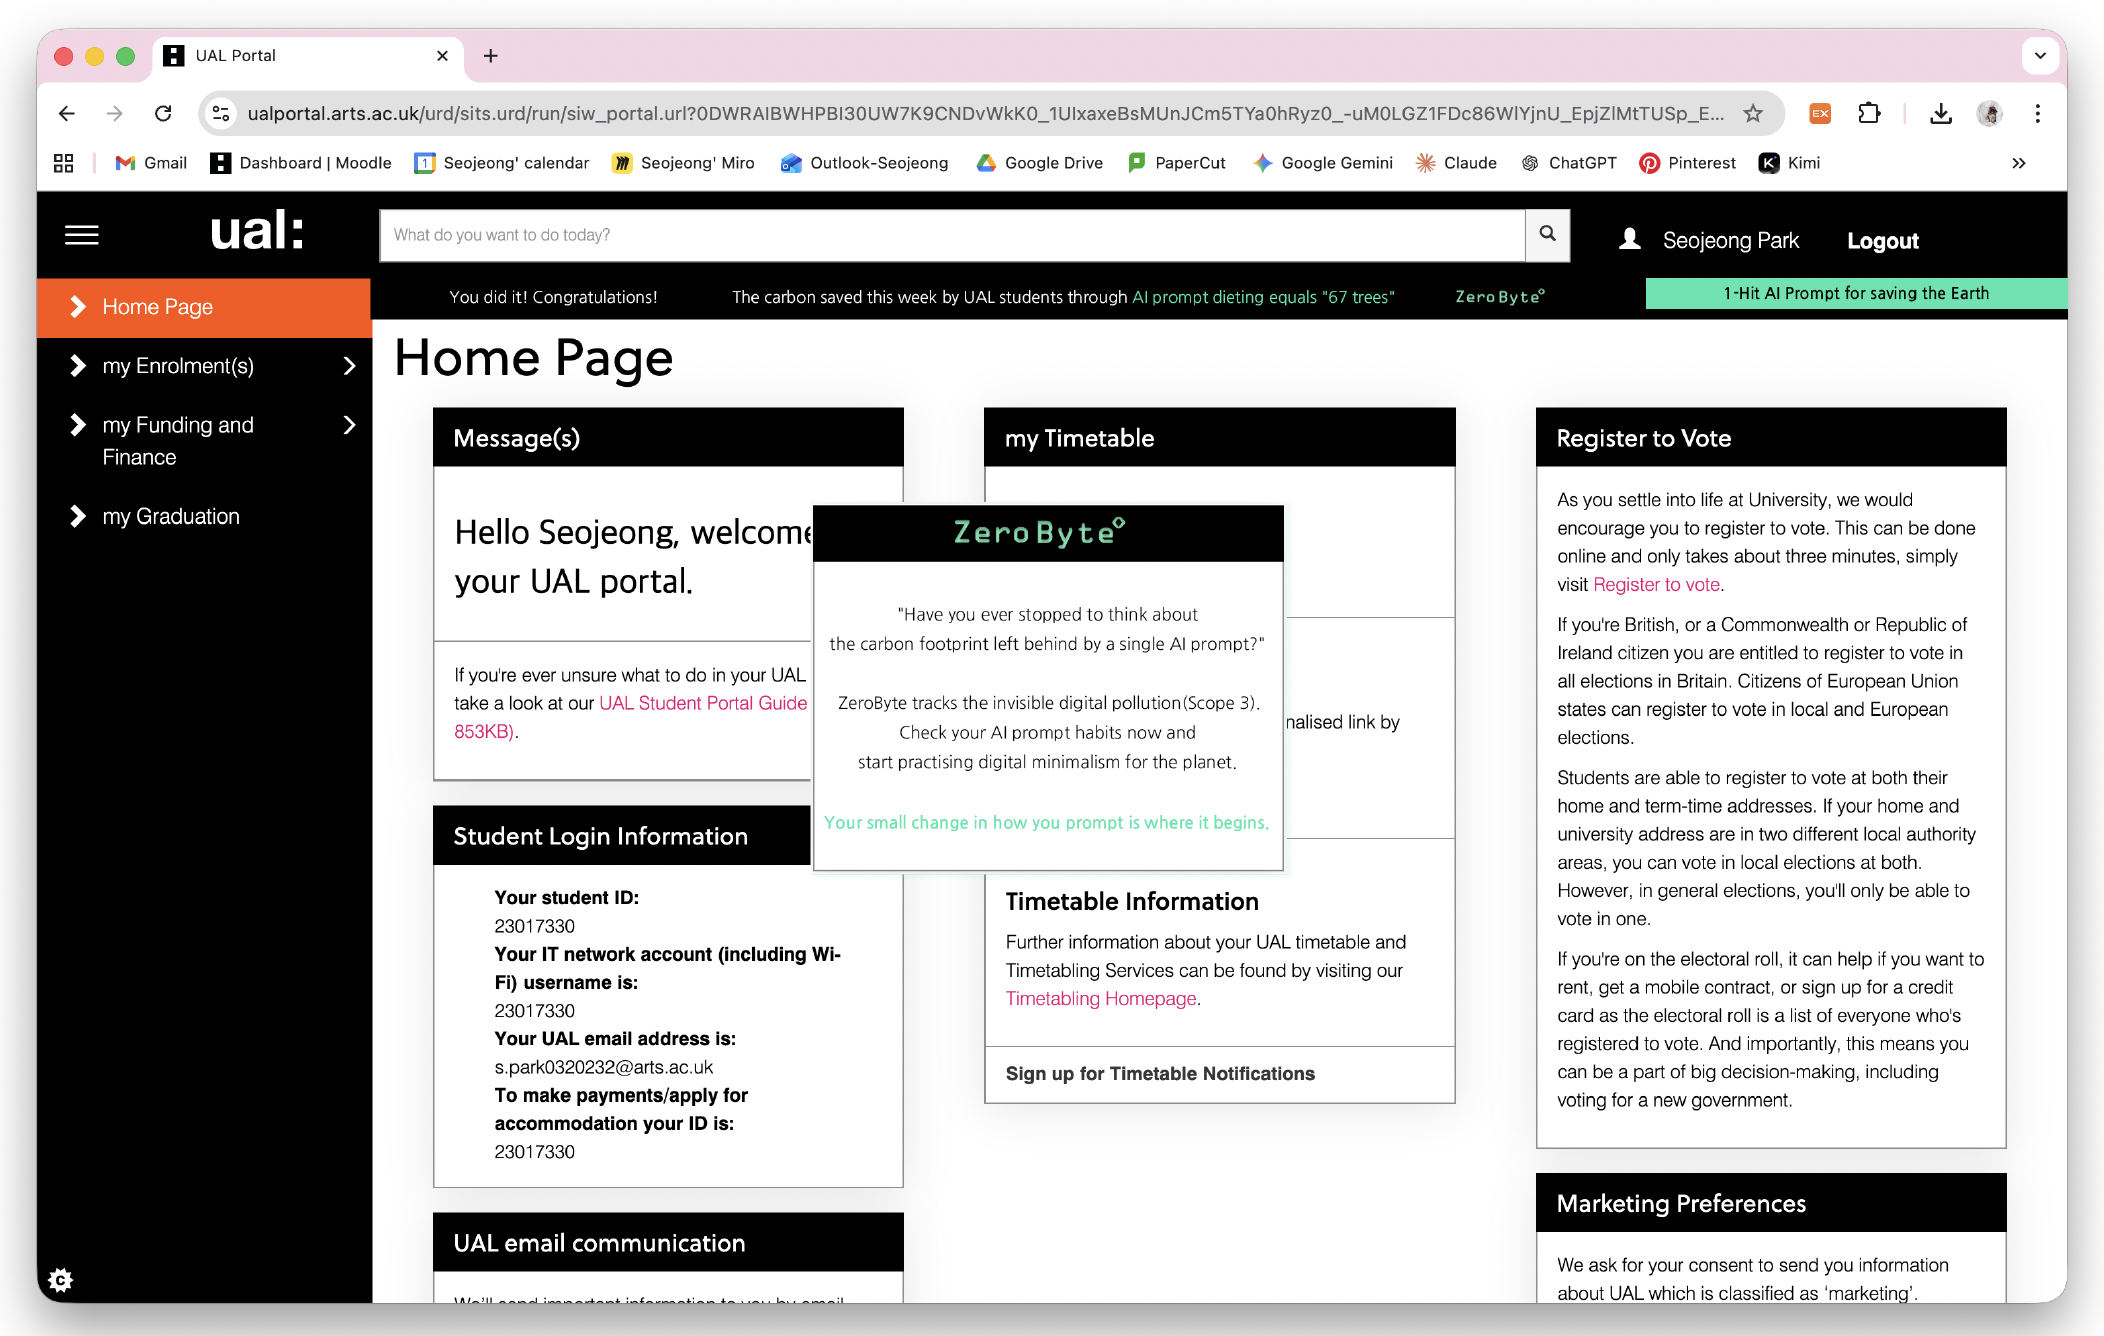Click the search magnifier button
The width and height of the screenshot is (2104, 1336).
point(1547,235)
